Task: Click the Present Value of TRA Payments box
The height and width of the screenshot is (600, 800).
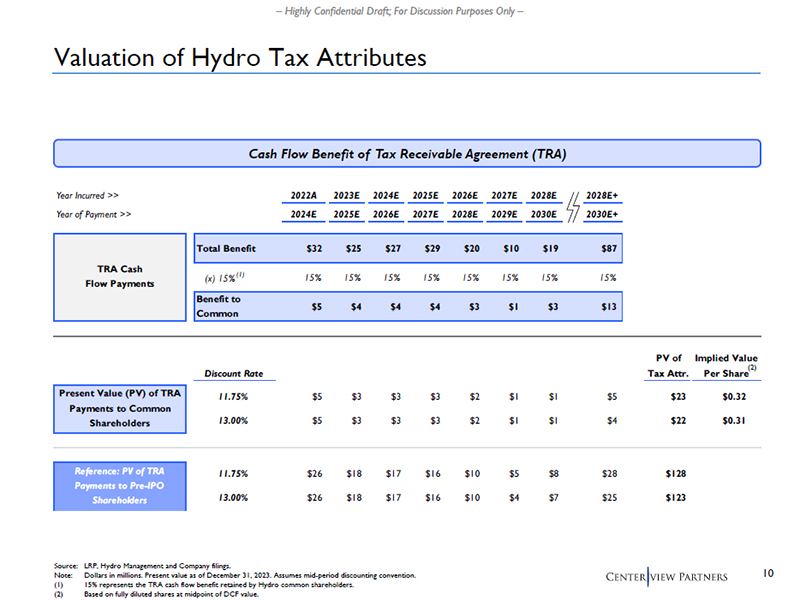Action: [119, 408]
